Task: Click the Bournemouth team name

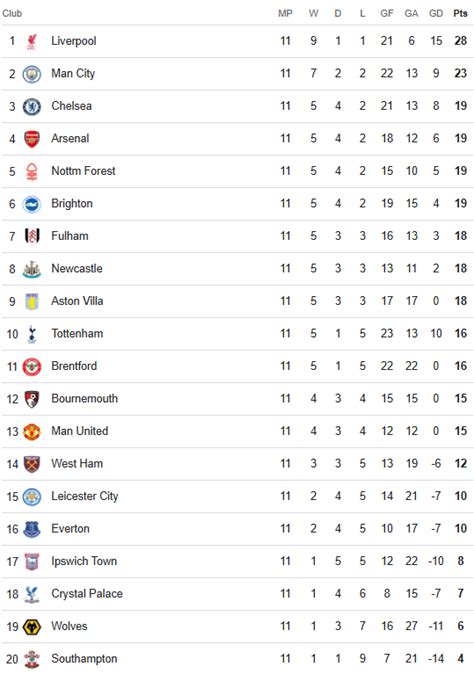Action: 85,398
